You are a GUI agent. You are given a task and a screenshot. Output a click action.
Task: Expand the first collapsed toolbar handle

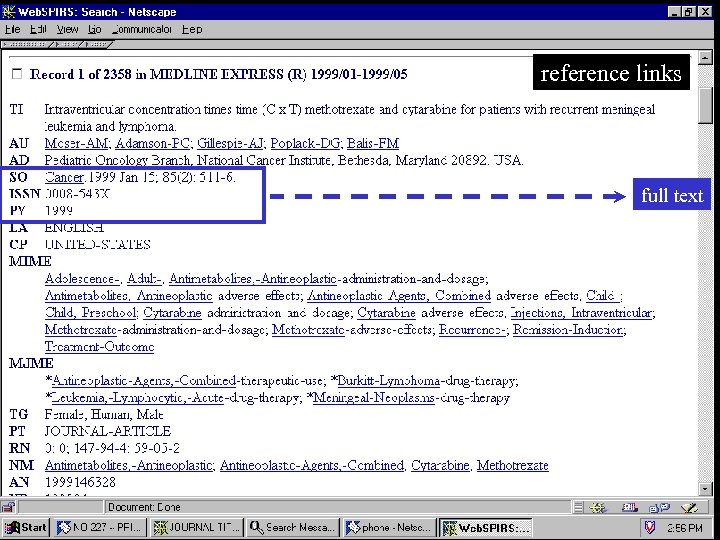[26, 45]
